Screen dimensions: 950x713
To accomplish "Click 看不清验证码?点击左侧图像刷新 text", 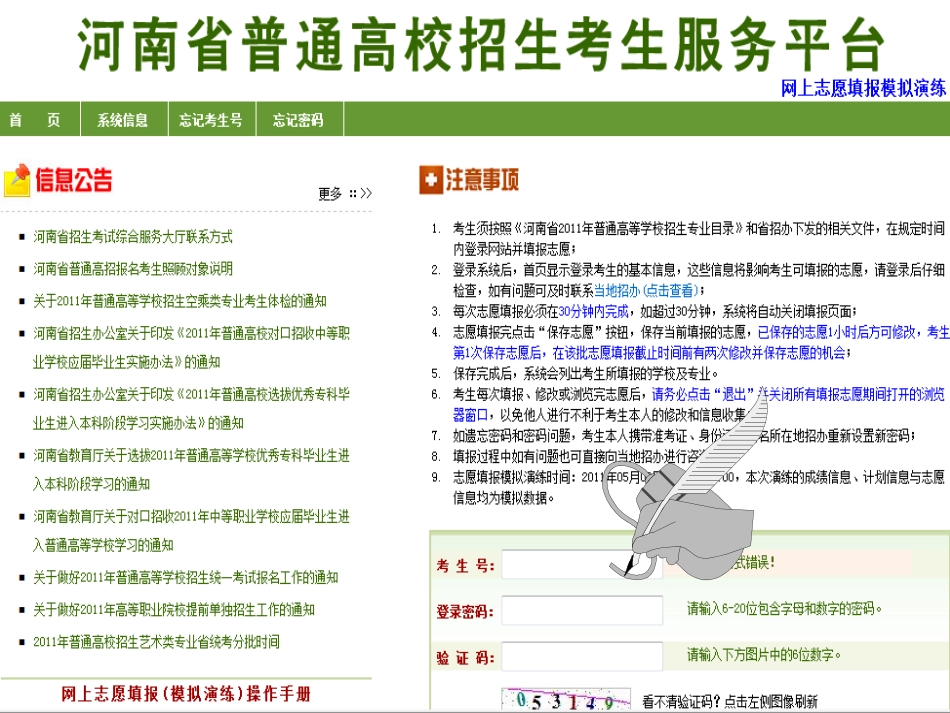I will 729,701.
